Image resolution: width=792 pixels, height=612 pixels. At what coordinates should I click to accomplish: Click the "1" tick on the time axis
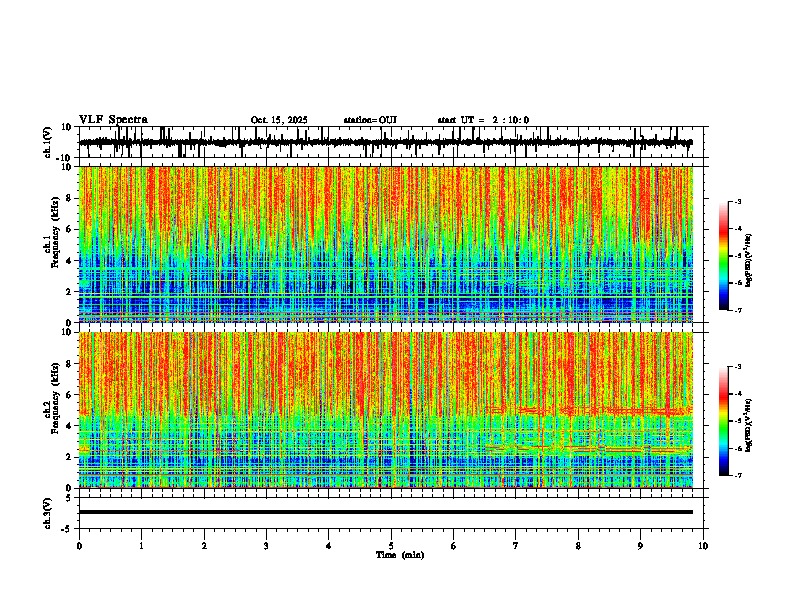[141, 546]
